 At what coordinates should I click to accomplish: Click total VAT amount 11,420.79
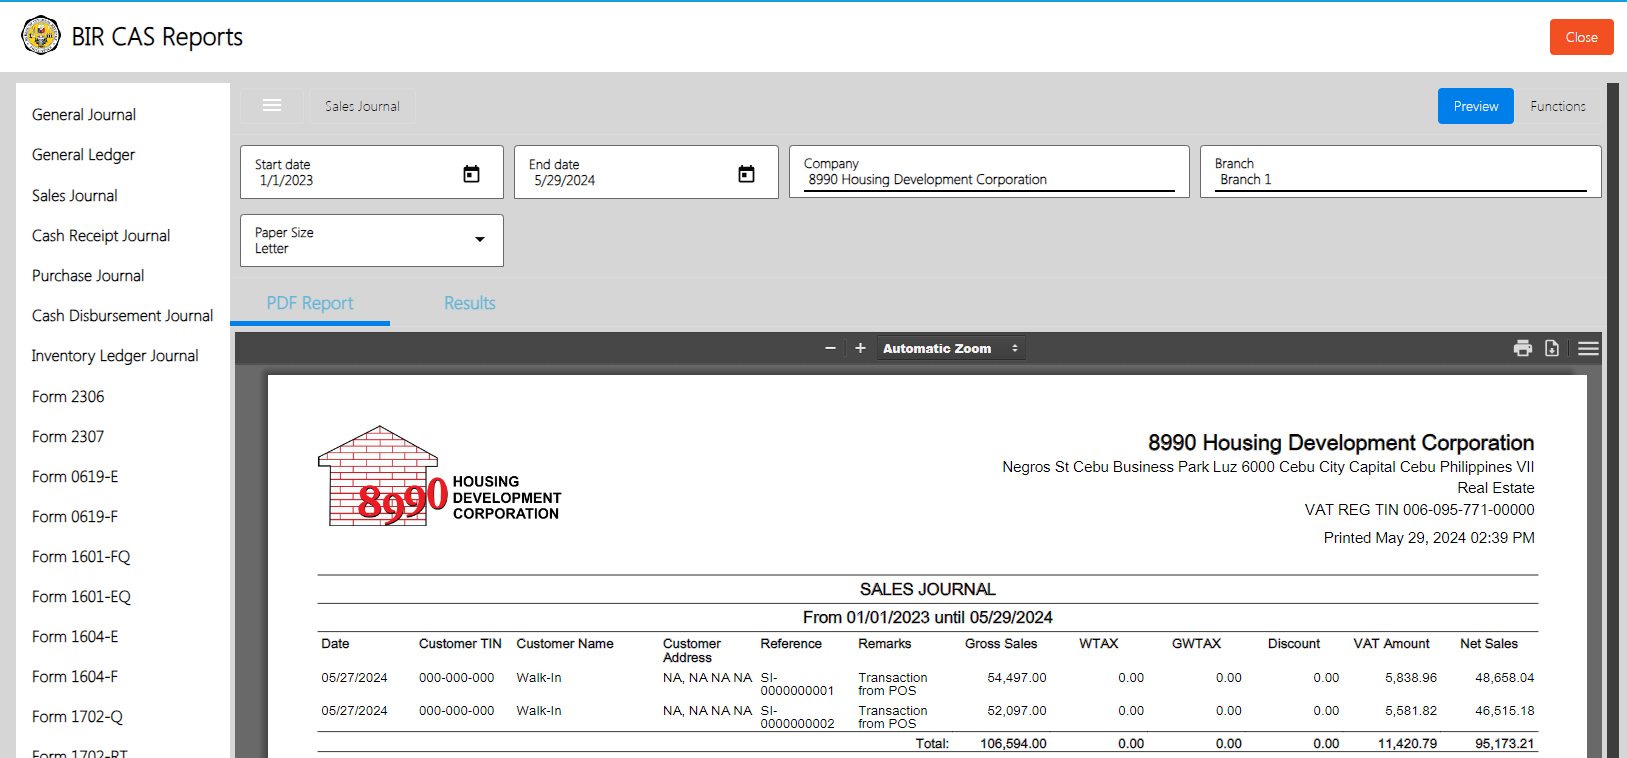pos(1407,744)
